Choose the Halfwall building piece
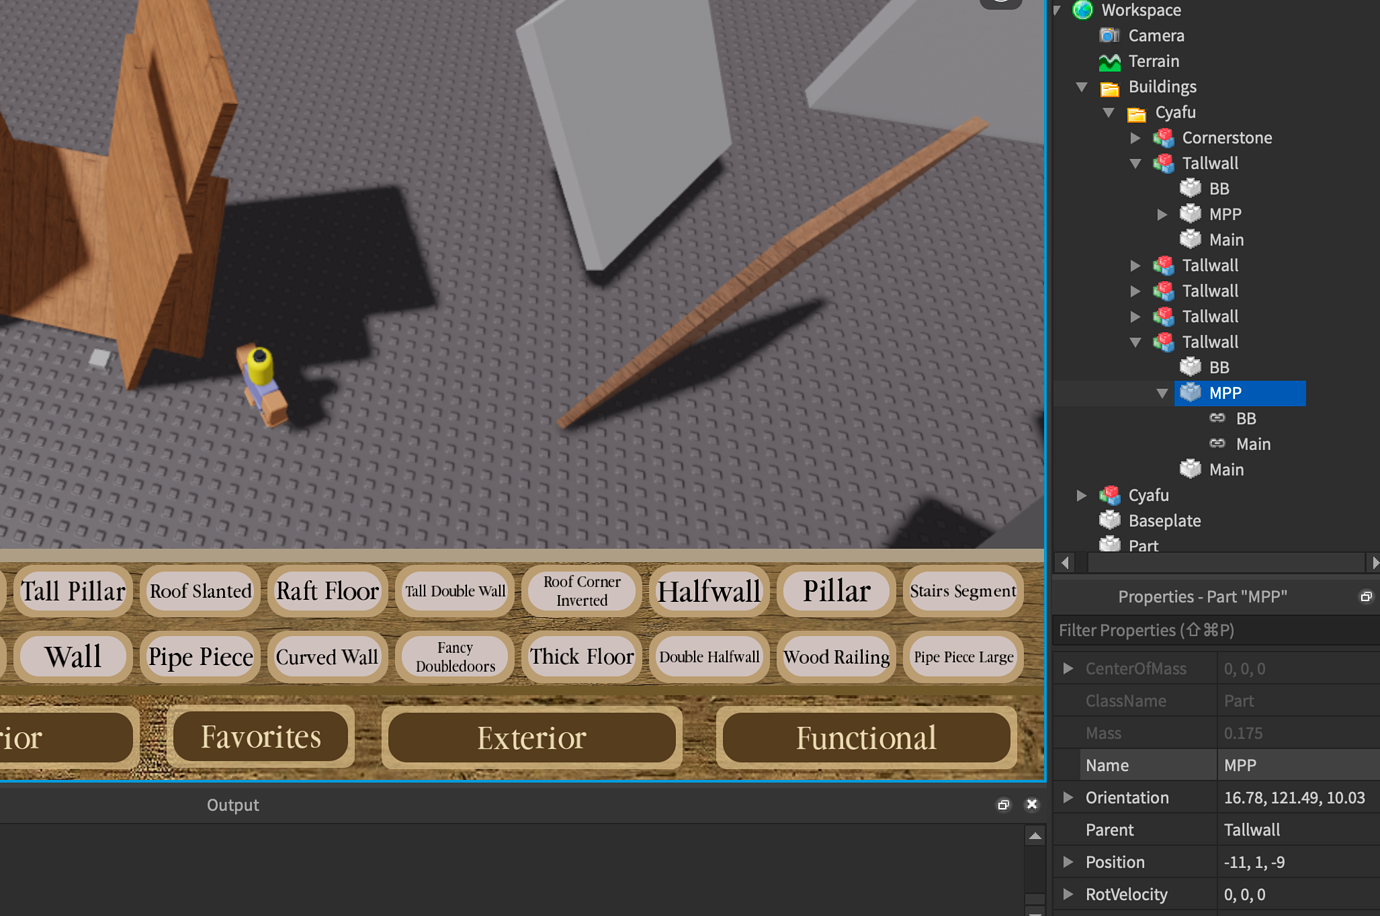The width and height of the screenshot is (1380, 916). click(709, 591)
